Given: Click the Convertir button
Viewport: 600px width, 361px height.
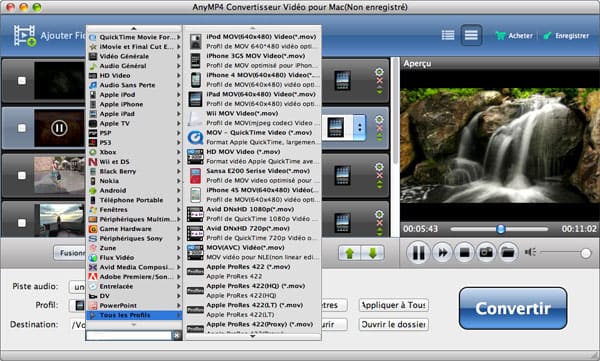Looking at the screenshot, I should [513, 308].
